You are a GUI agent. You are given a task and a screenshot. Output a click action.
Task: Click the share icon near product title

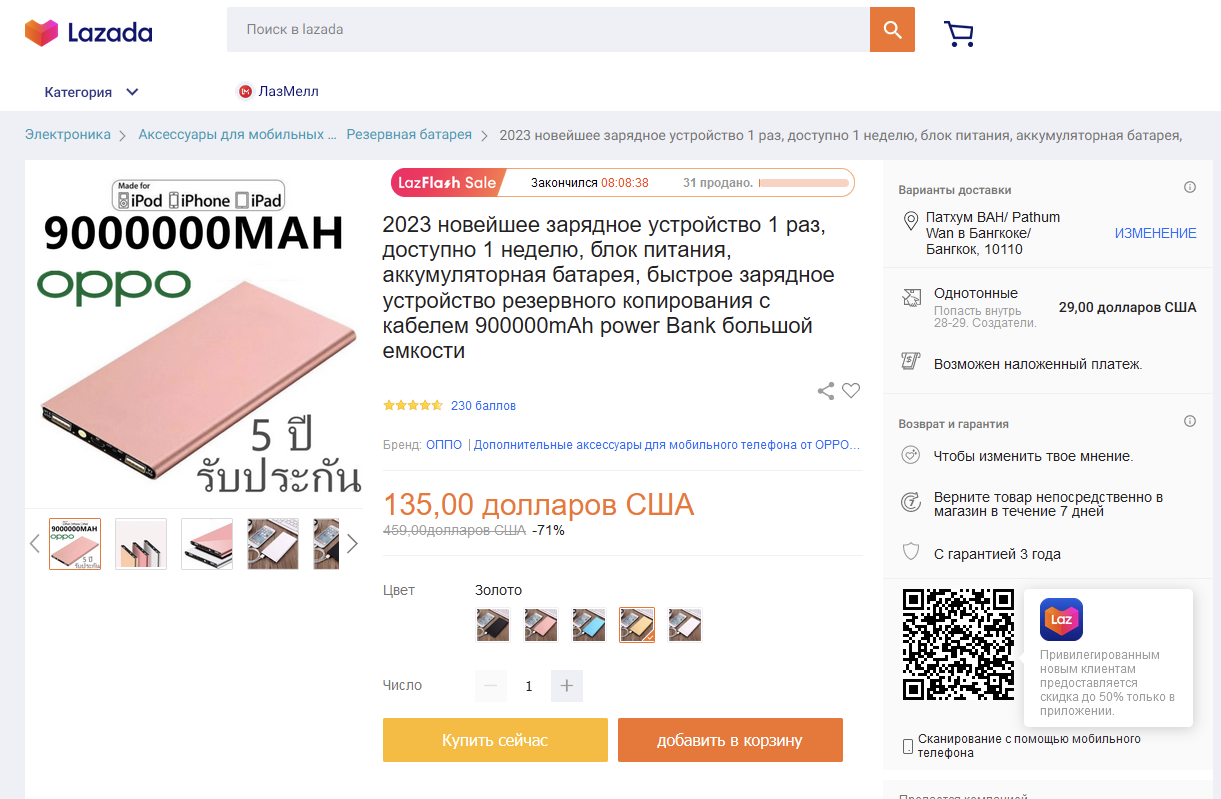click(826, 391)
